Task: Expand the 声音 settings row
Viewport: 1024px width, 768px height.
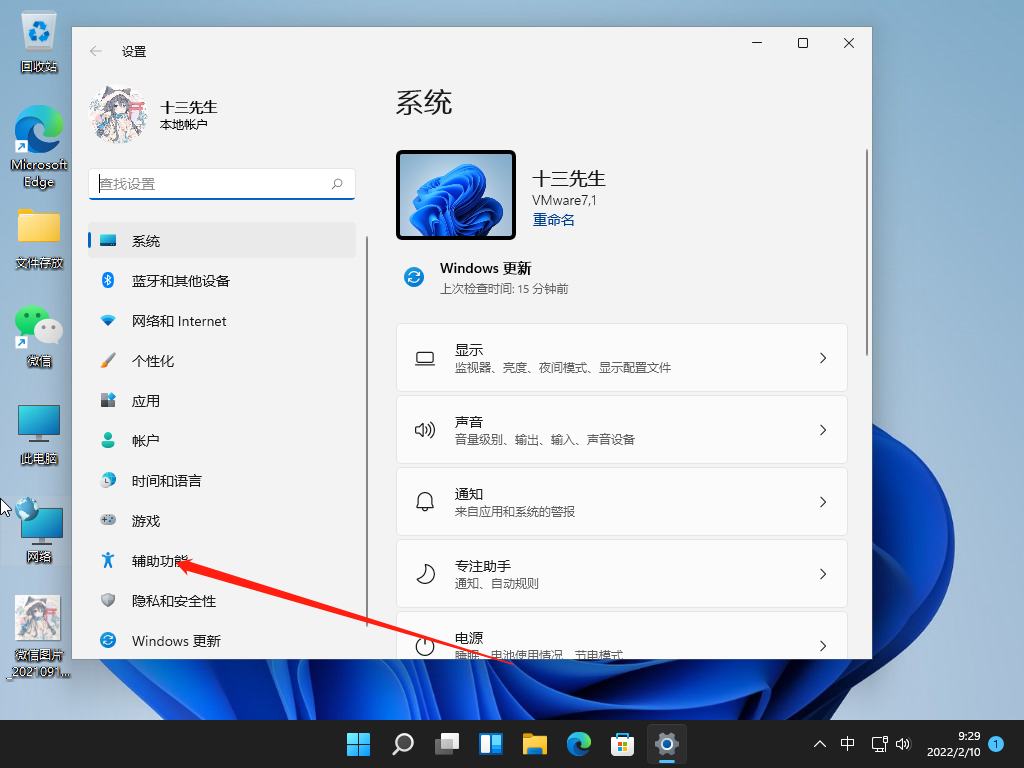Action: click(x=622, y=429)
